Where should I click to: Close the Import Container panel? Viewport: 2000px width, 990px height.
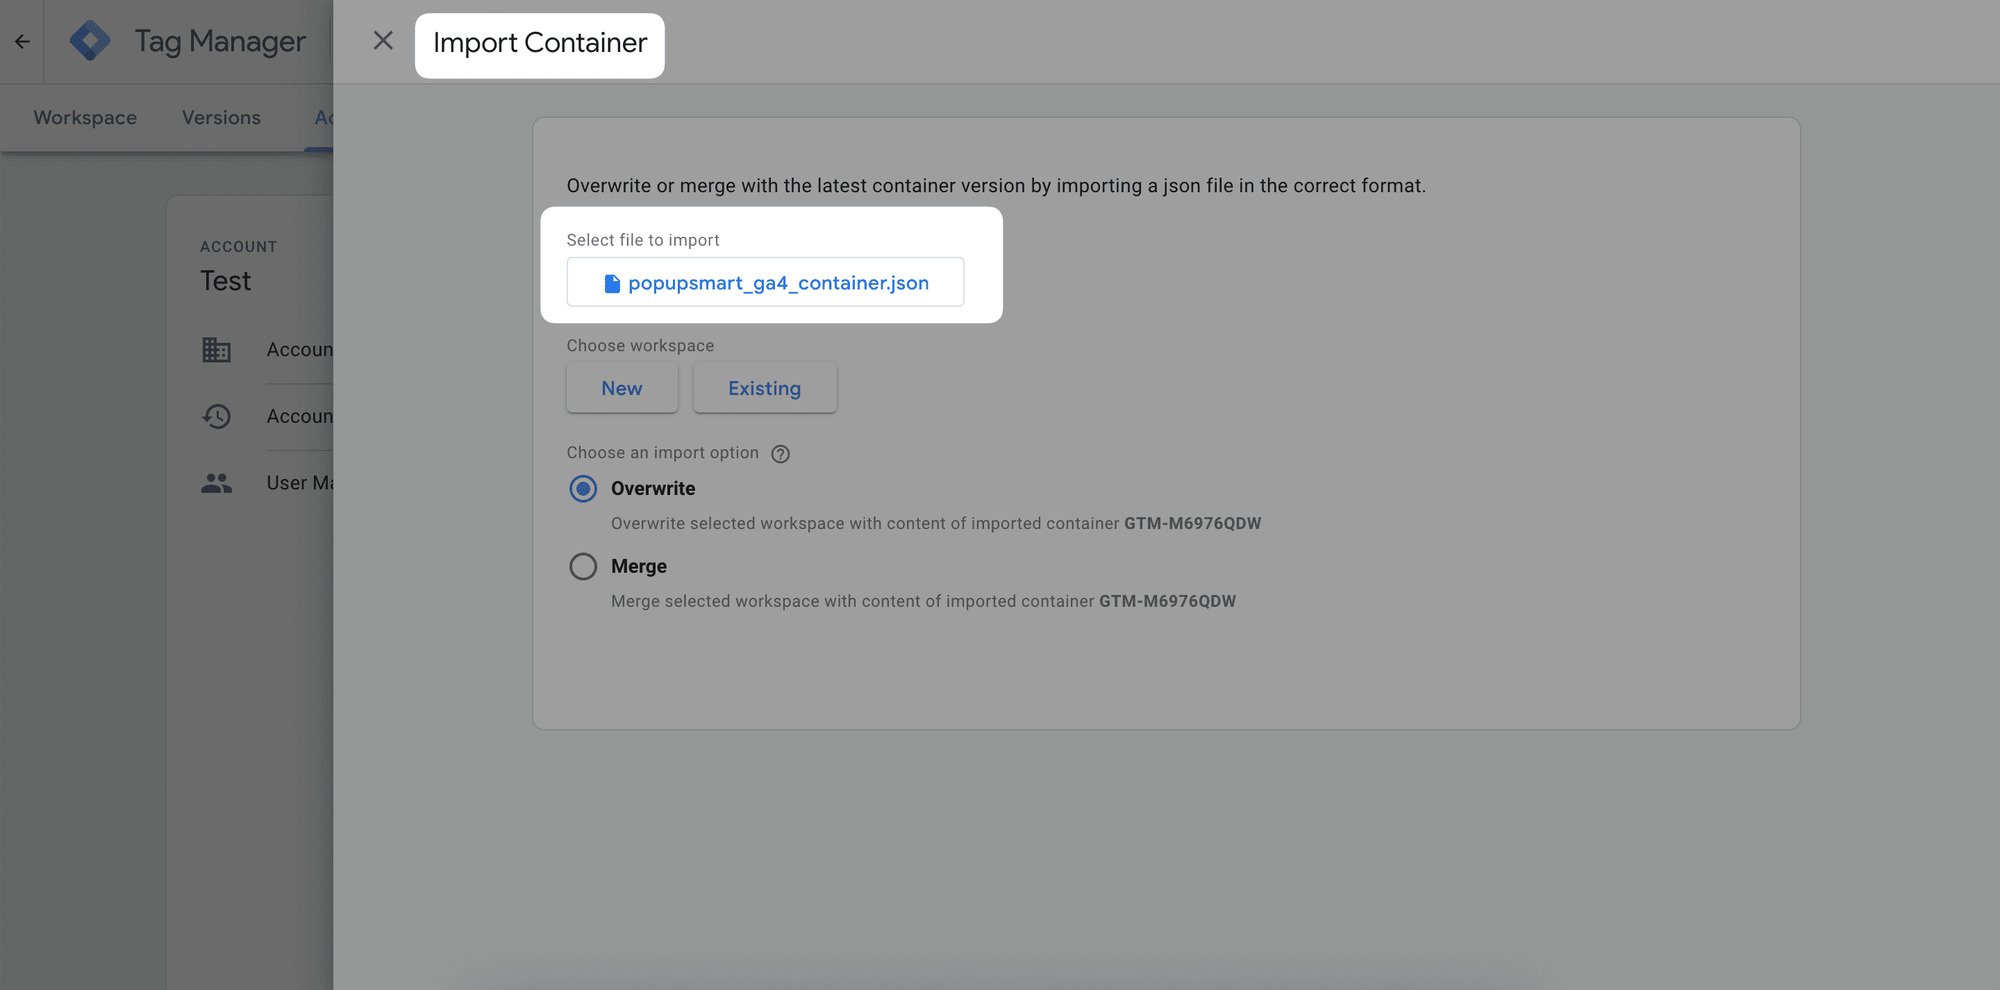click(383, 41)
